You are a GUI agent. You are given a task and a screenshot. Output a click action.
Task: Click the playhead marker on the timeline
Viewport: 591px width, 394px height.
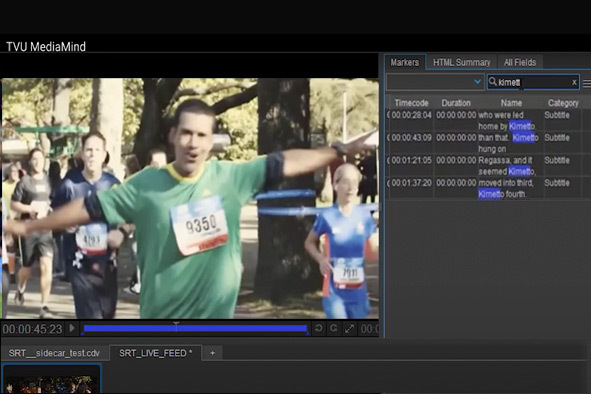point(176,326)
